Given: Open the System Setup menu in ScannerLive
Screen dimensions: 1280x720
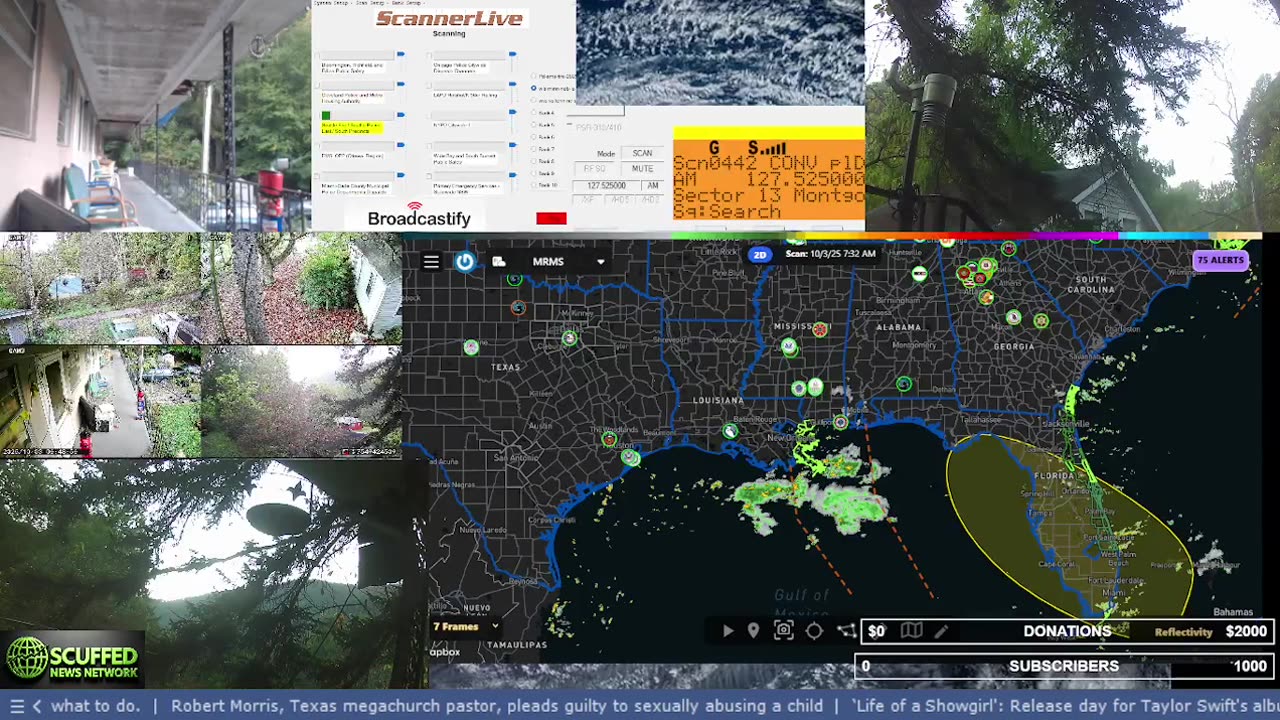Looking at the screenshot, I should (329, 3).
